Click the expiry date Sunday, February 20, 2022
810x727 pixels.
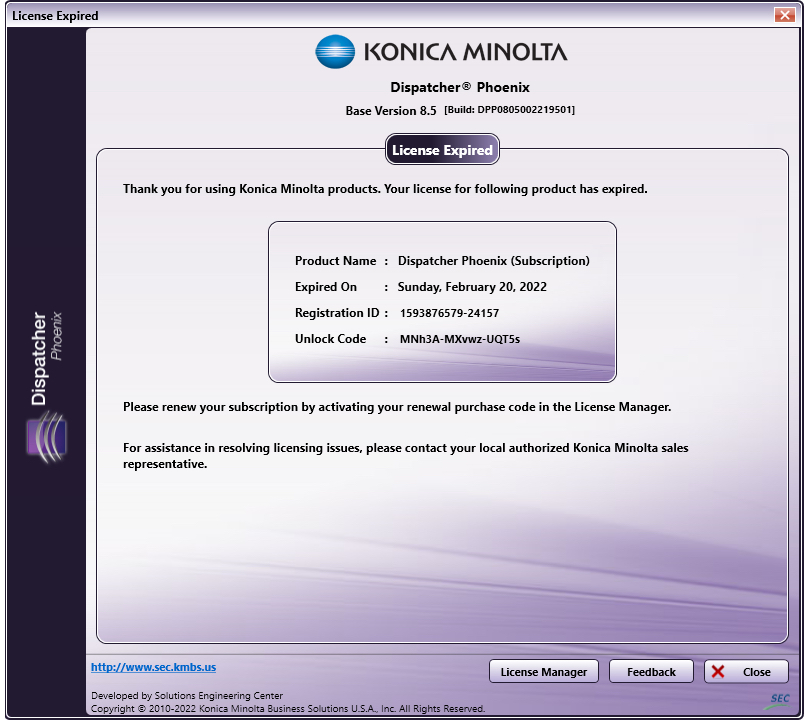coord(472,287)
